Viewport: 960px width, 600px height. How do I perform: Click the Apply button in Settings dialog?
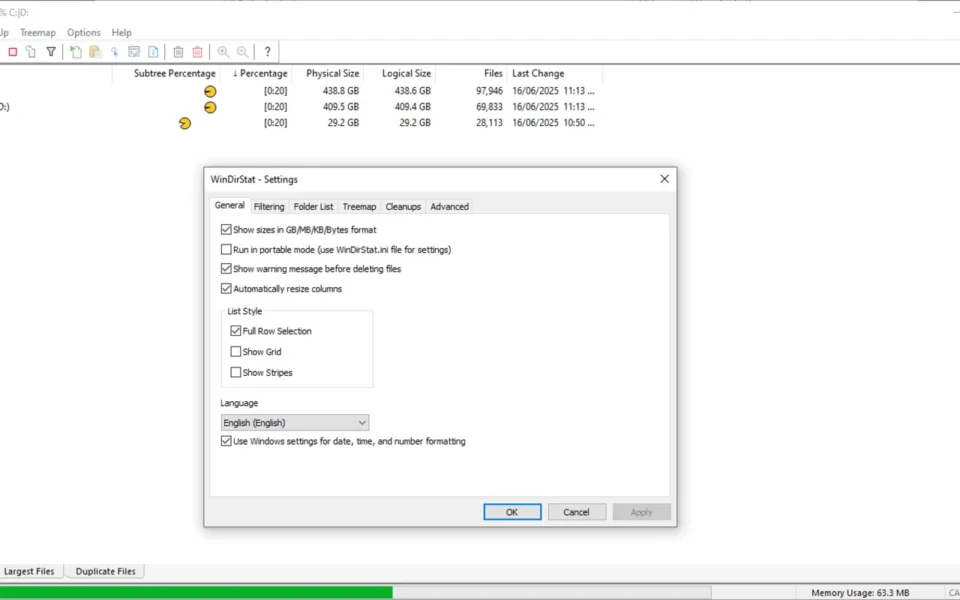tap(641, 512)
